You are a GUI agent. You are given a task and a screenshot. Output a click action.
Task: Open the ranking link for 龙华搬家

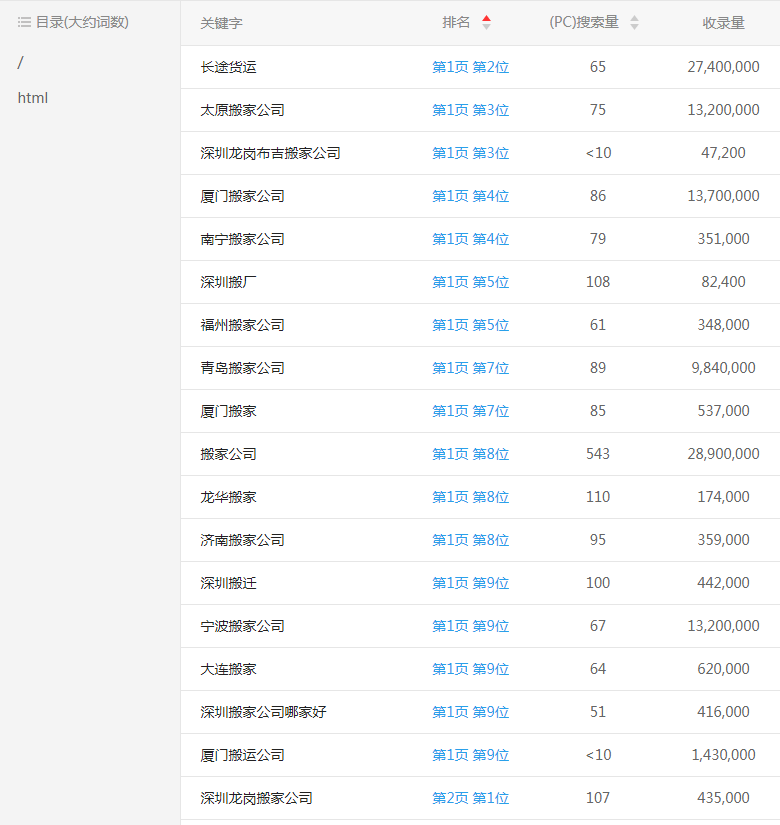point(470,497)
